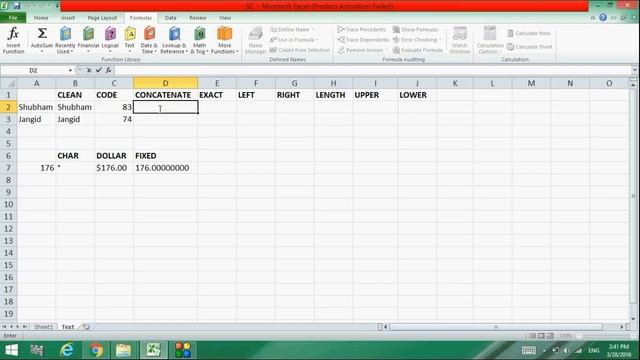The width and height of the screenshot is (640, 360).
Task: Click cell with value 83
Action: [114, 107]
